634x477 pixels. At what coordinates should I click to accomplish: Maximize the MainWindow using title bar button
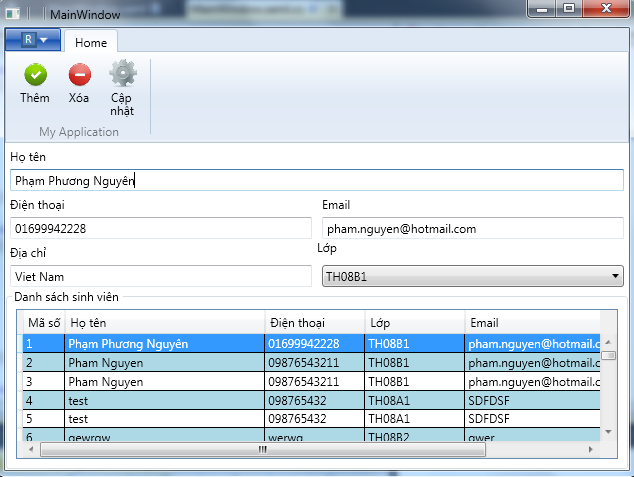click(569, 8)
